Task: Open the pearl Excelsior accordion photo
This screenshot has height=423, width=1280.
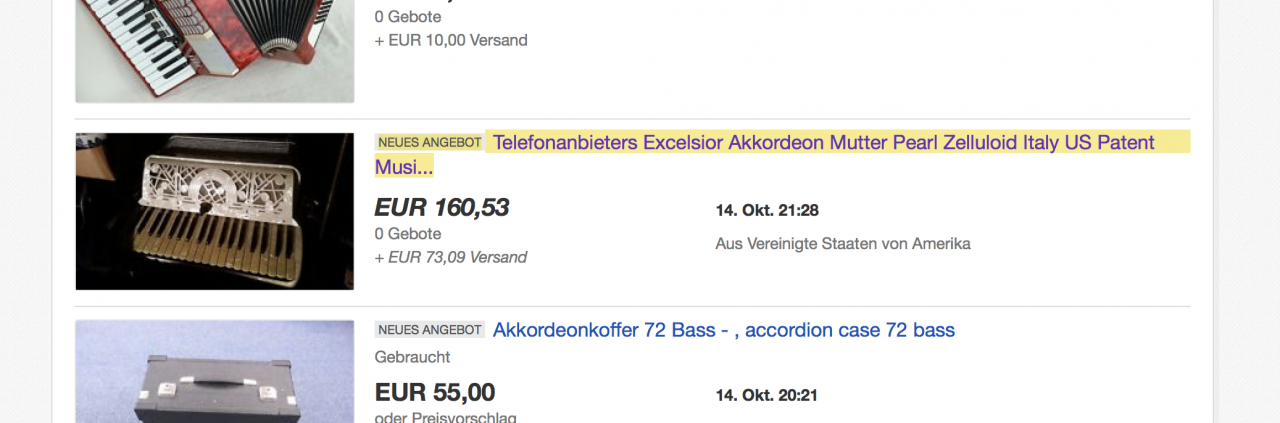Action: pyautogui.click(x=215, y=211)
